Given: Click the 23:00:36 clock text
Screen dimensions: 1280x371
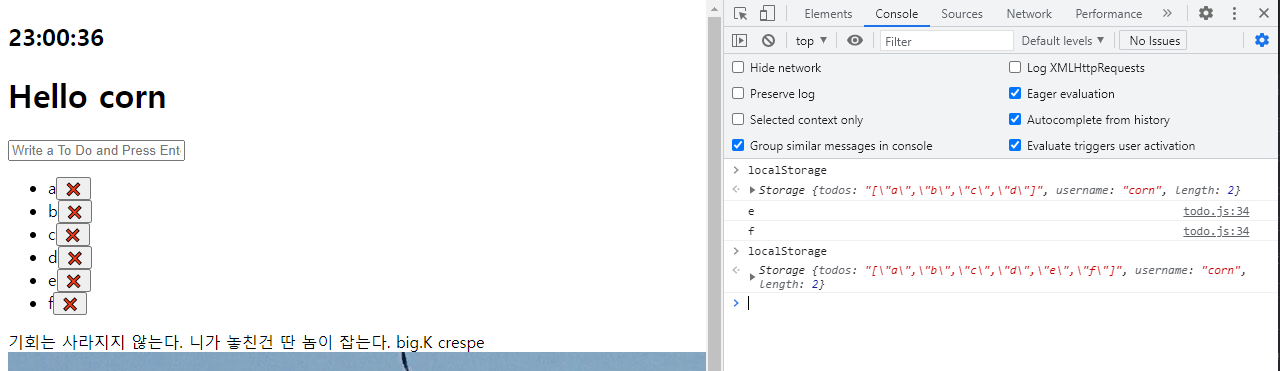Looking at the screenshot, I should click(x=56, y=38).
